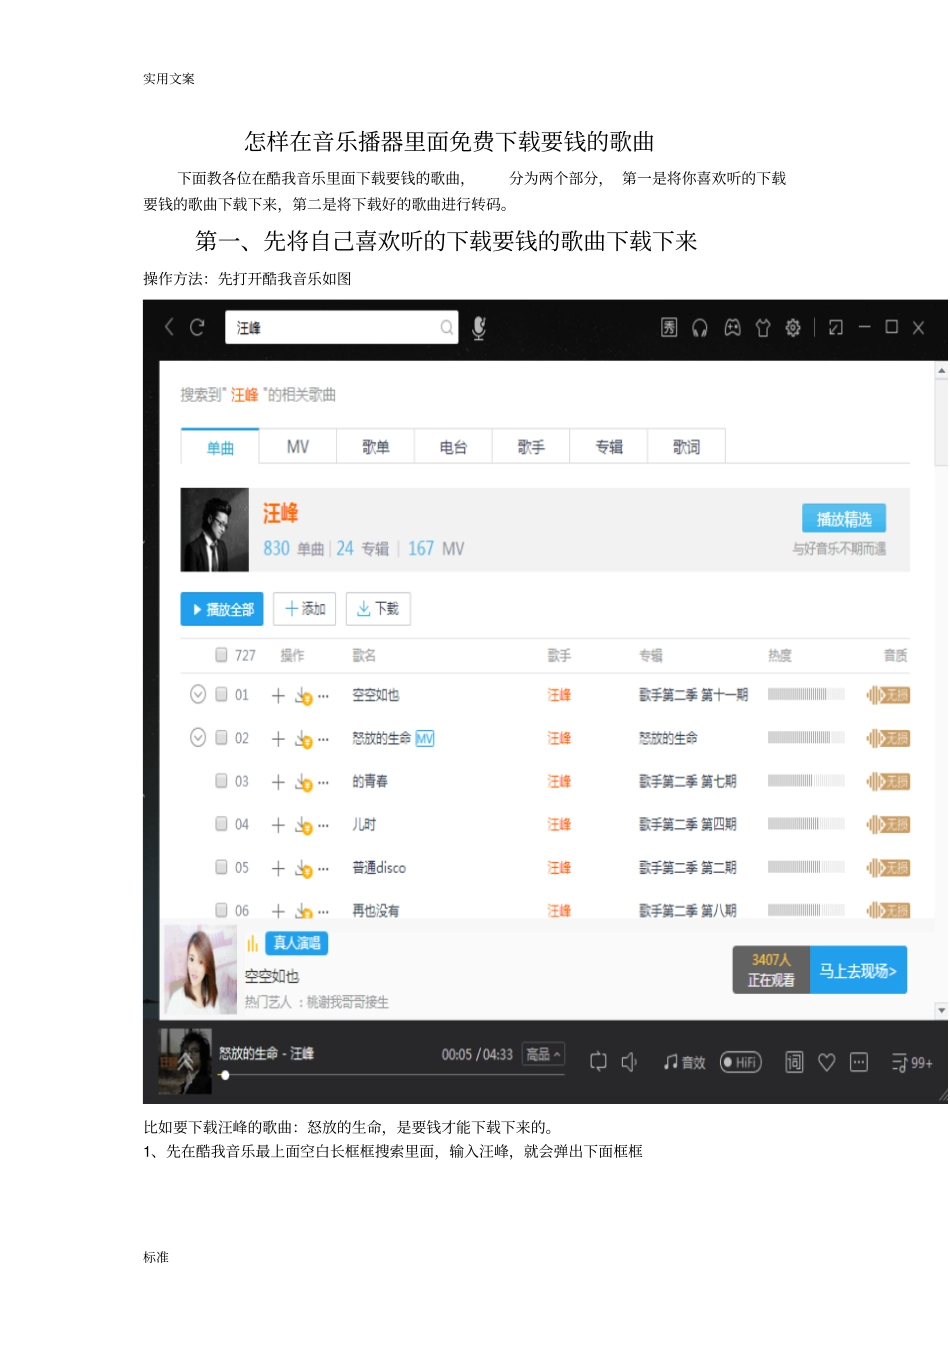Go back with the left arrow icon
The width and height of the screenshot is (950, 1345).
point(169,327)
